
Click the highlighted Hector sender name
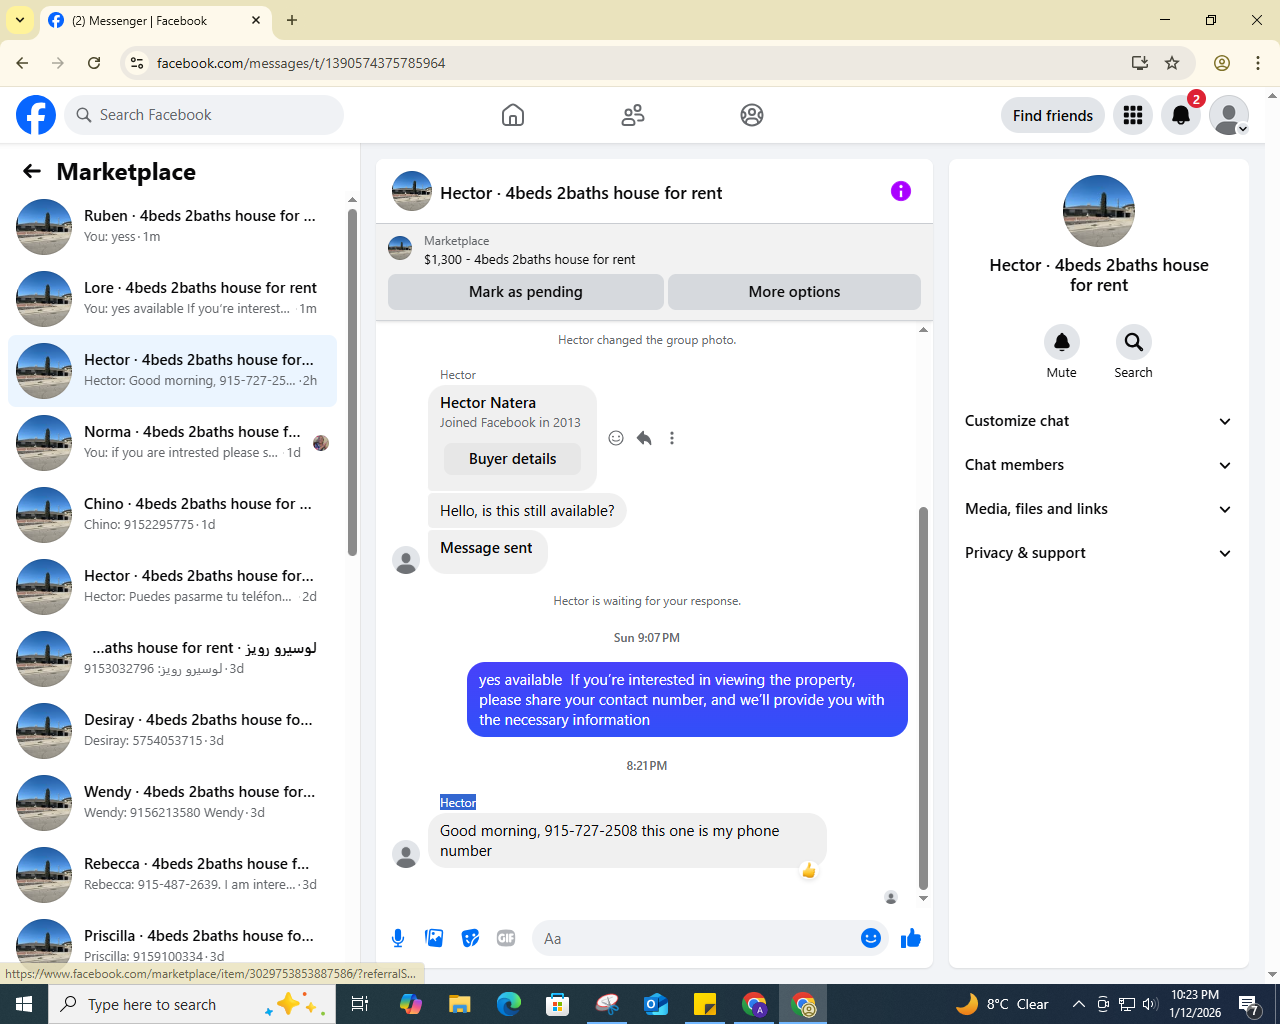coord(458,802)
